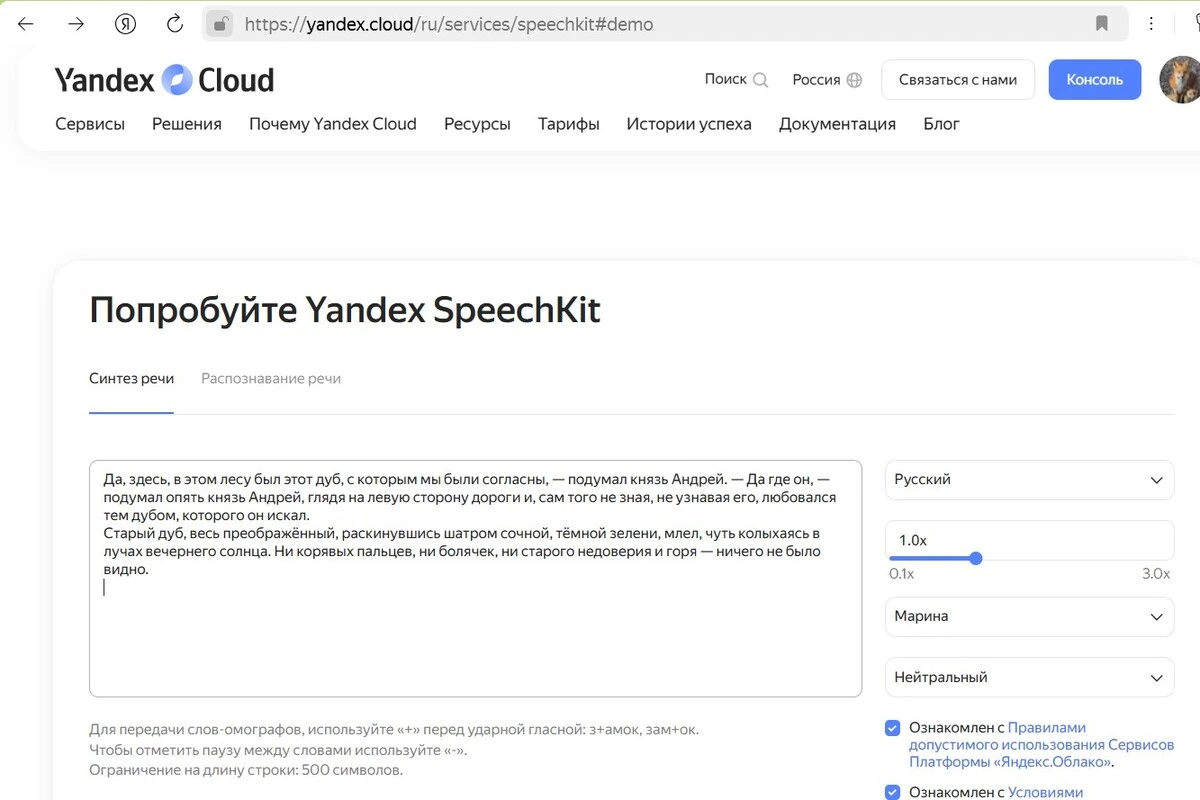The height and width of the screenshot is (800, 1200).
Task: Click the 500 символов length limit note
Action: (246, 770)
